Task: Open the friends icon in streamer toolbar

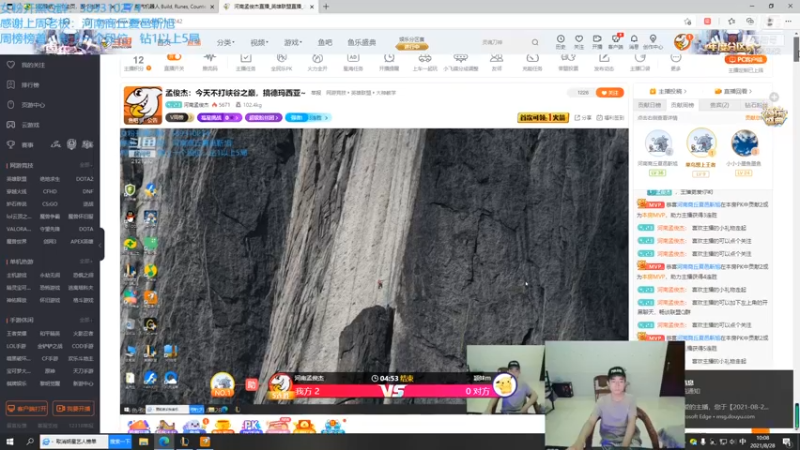Action: tap(496, 58)
